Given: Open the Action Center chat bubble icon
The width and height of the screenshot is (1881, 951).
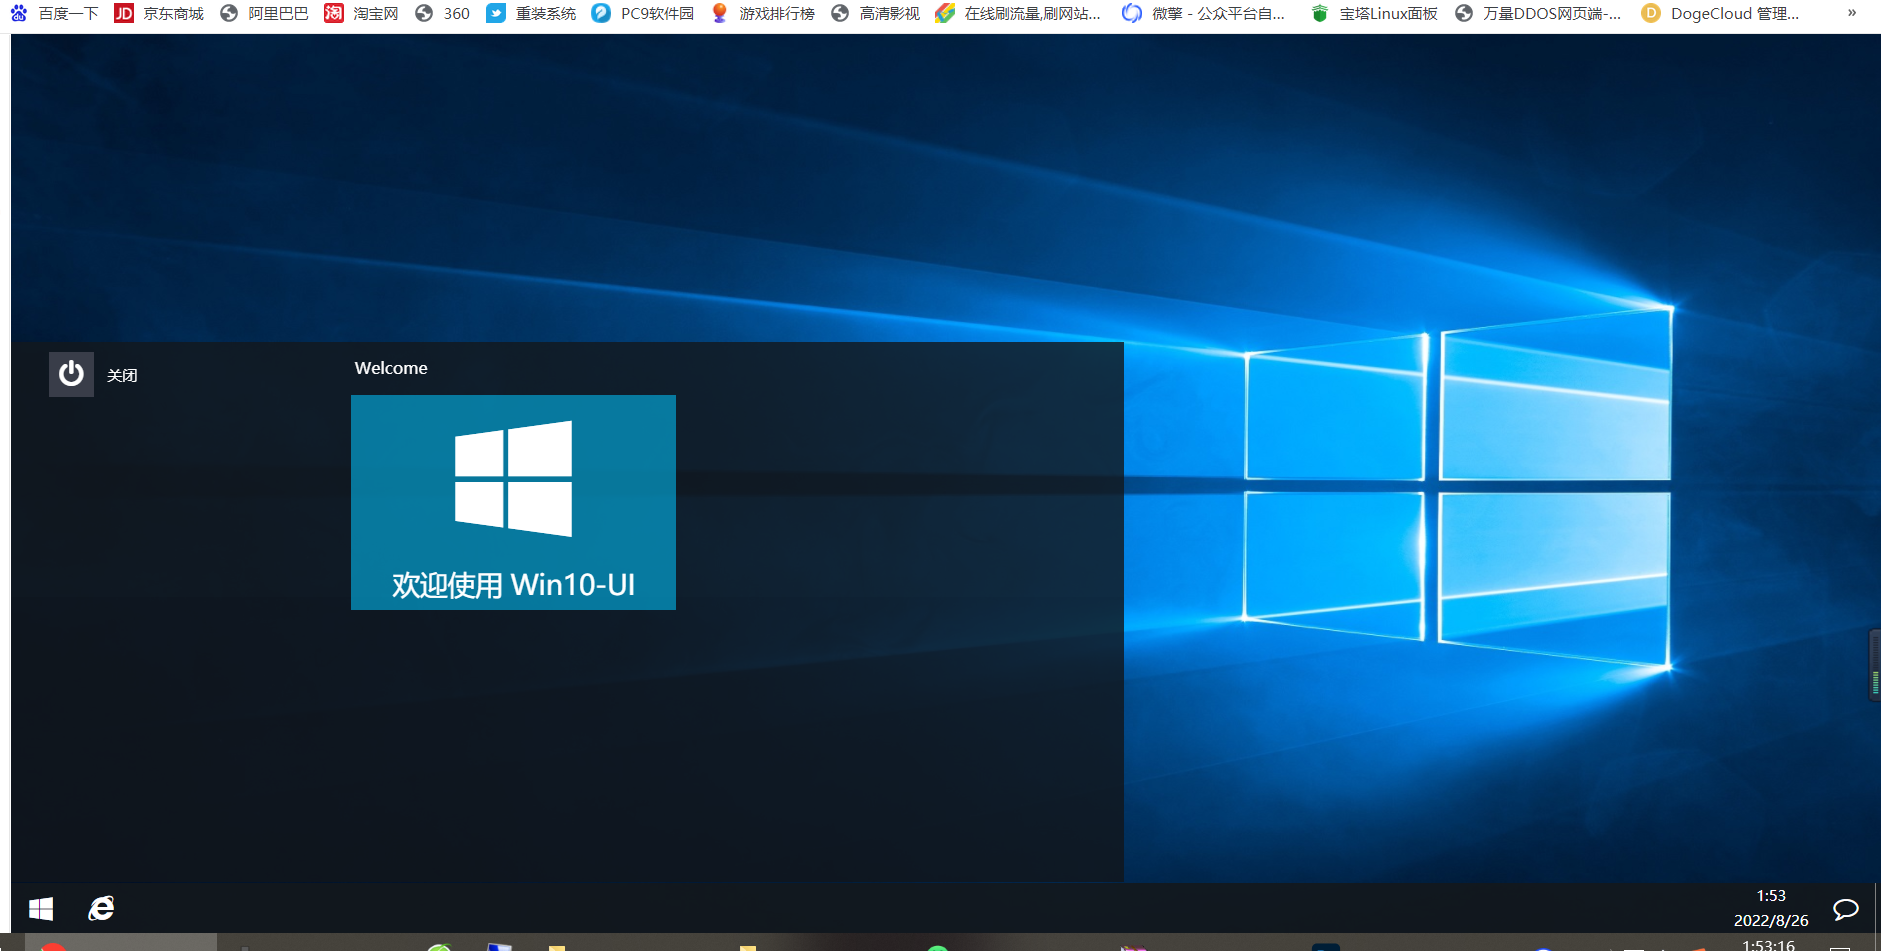Looking at the screenshot, I should pyautogui.click(x=1846, y=908).
